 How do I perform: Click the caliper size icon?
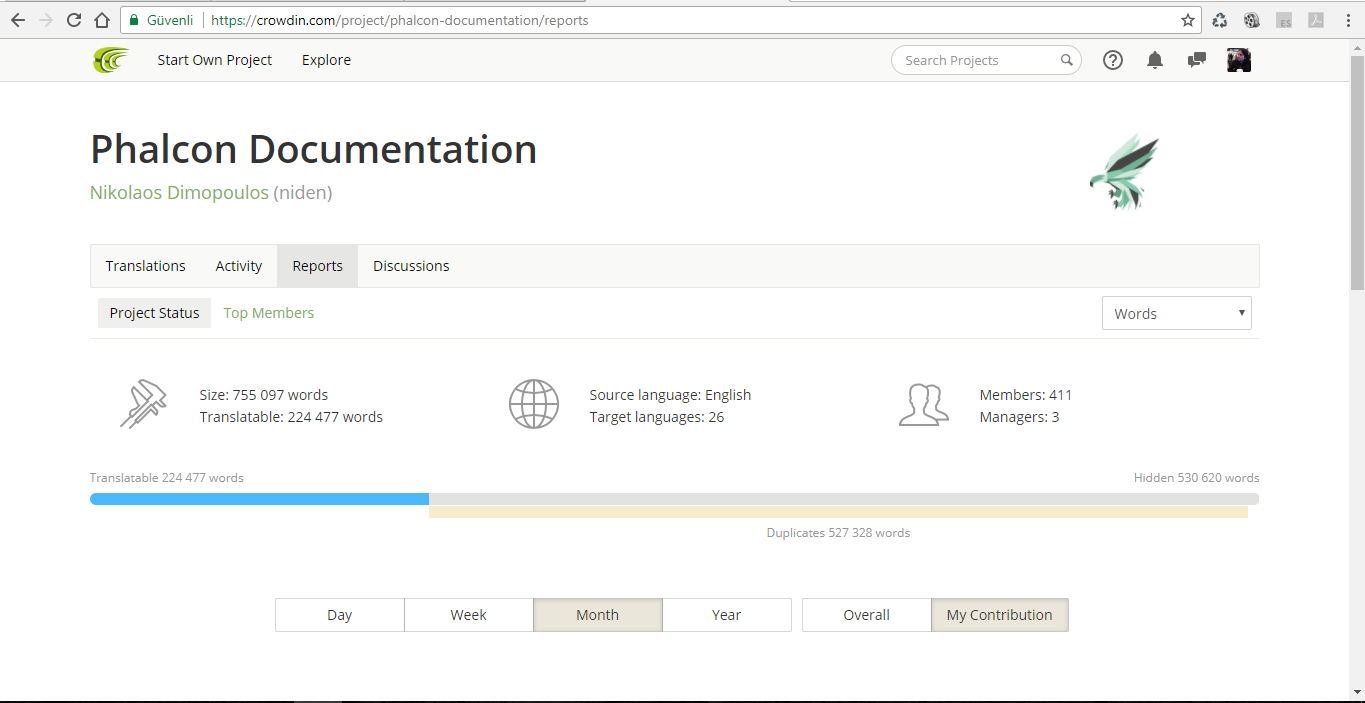click(143, 404)
